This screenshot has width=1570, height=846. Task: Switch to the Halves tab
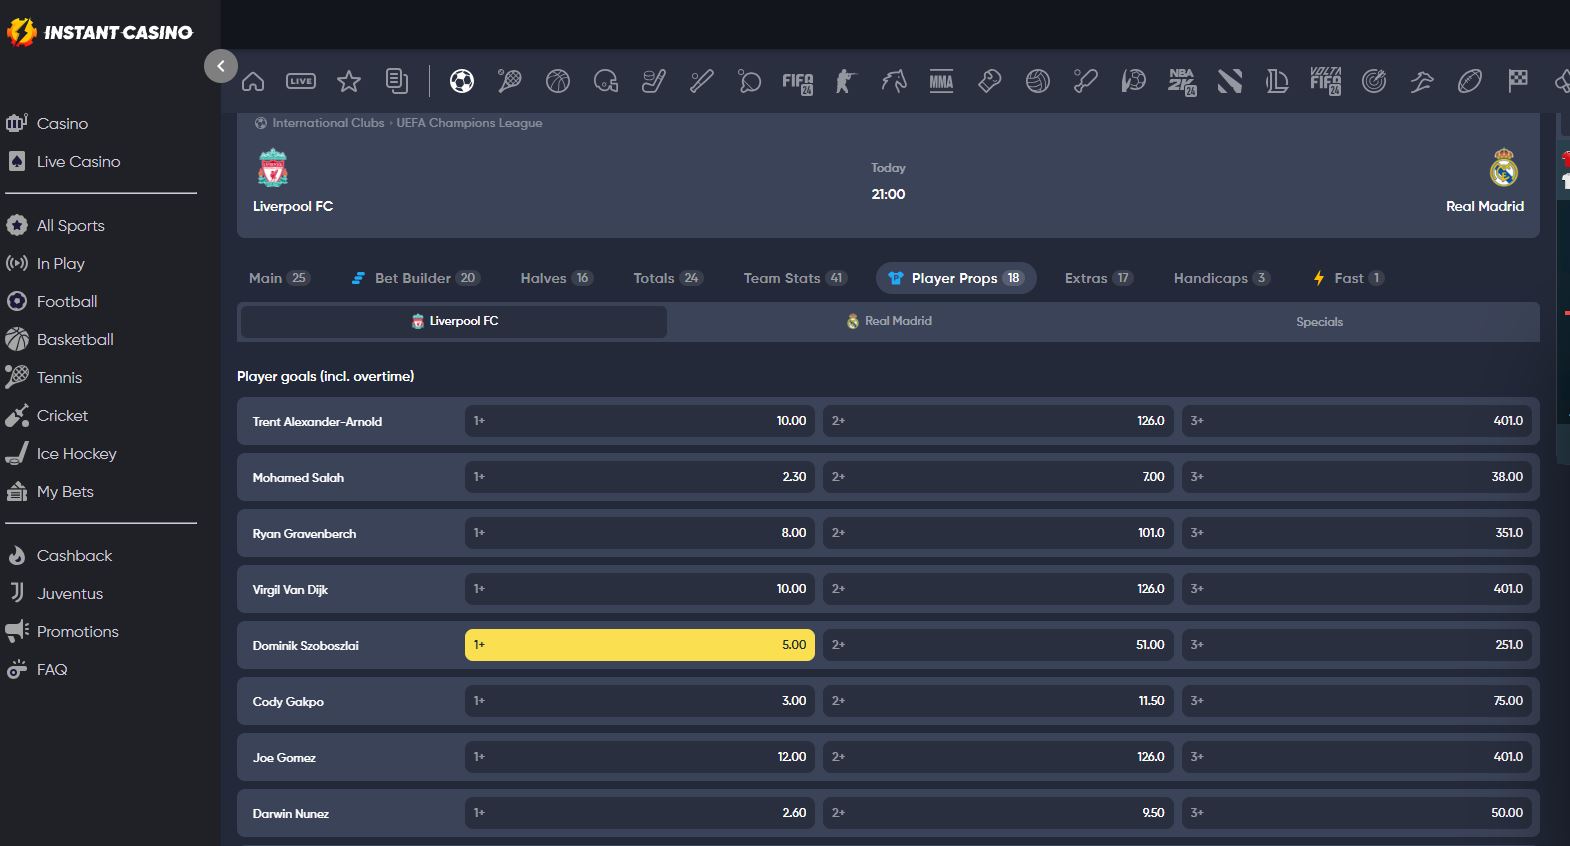tap(556, 278)
